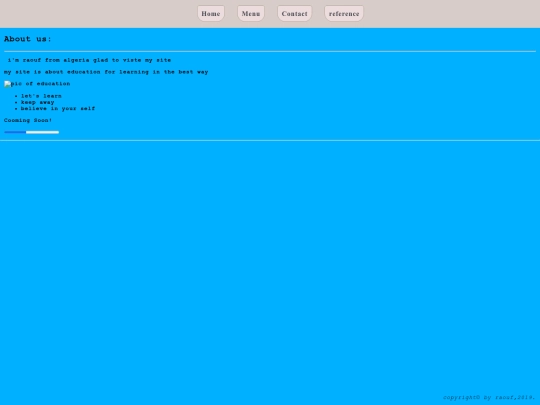Click the copyright by raouf footer text
The width and height of the screenshot is (540, 405).
(x=489, y=397)
